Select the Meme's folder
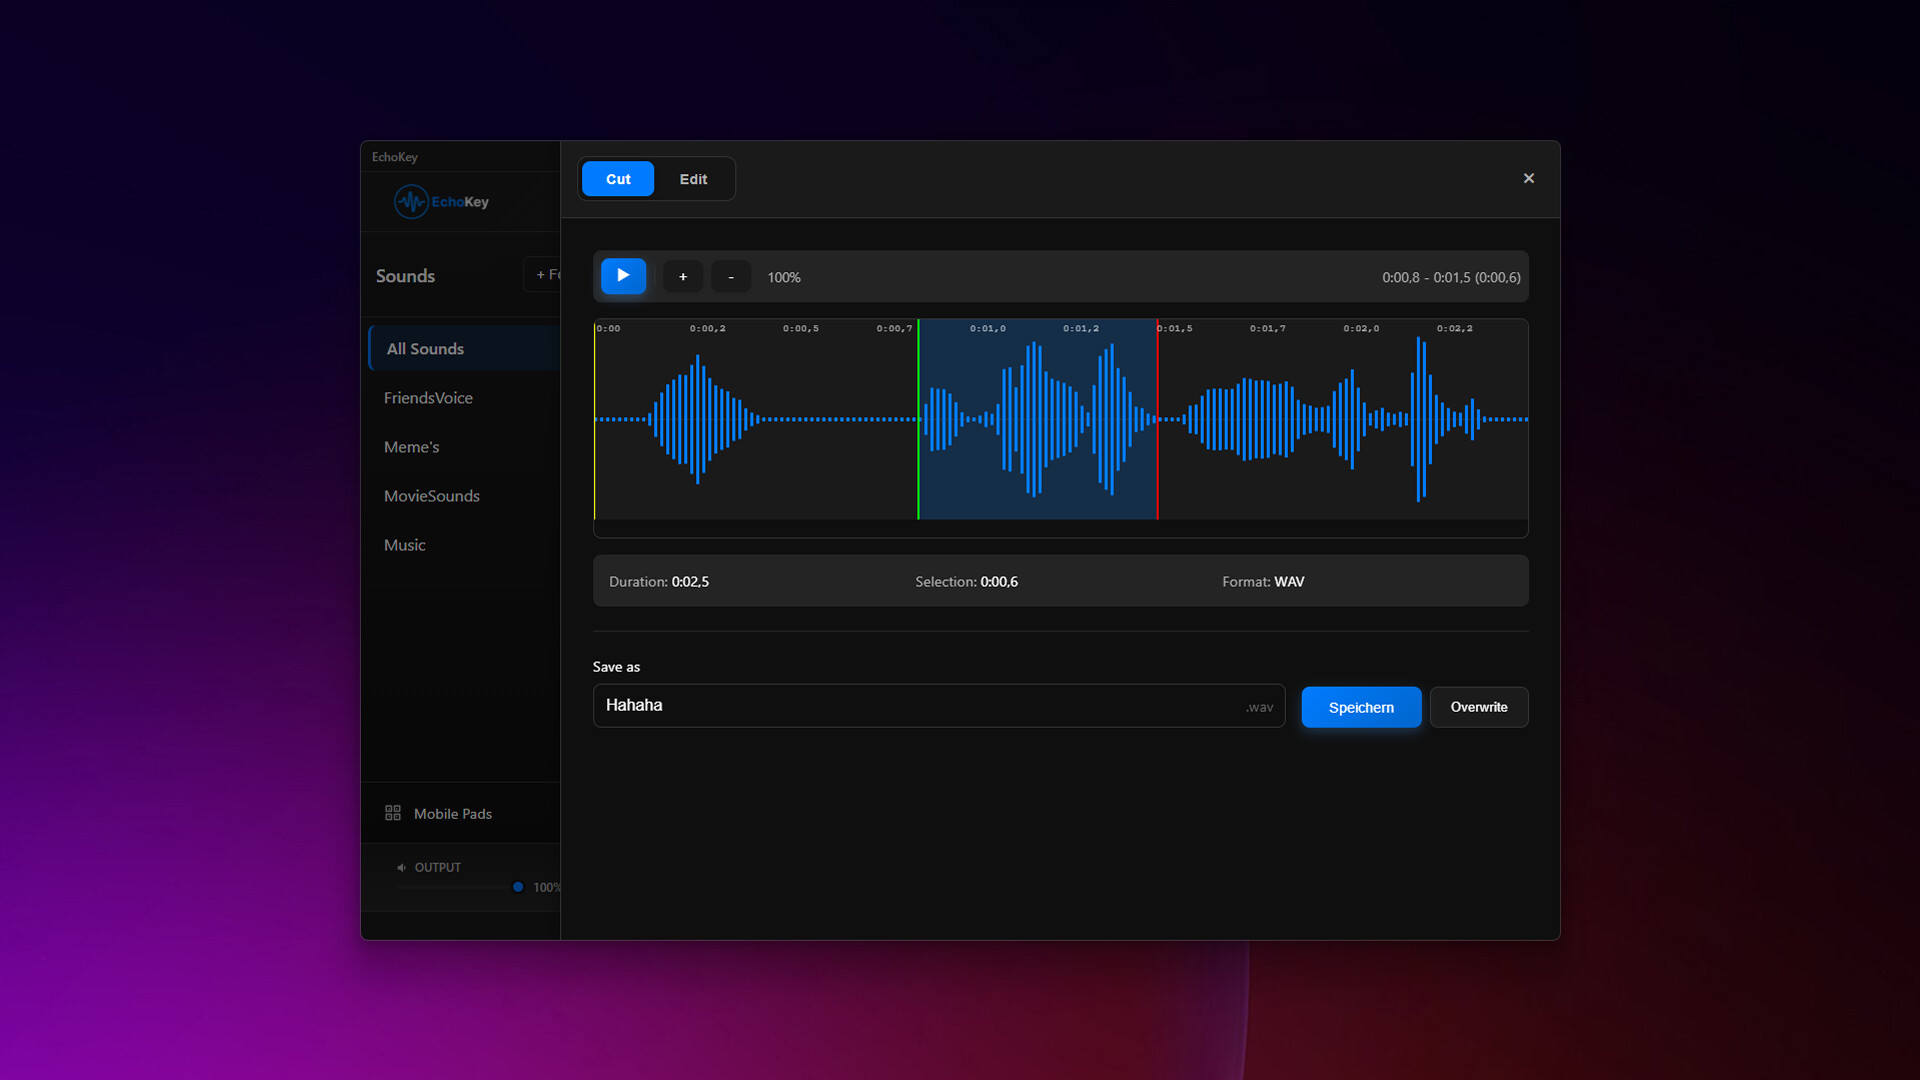The width and height of the screenshot is (1920, 1080). [411, 447]
